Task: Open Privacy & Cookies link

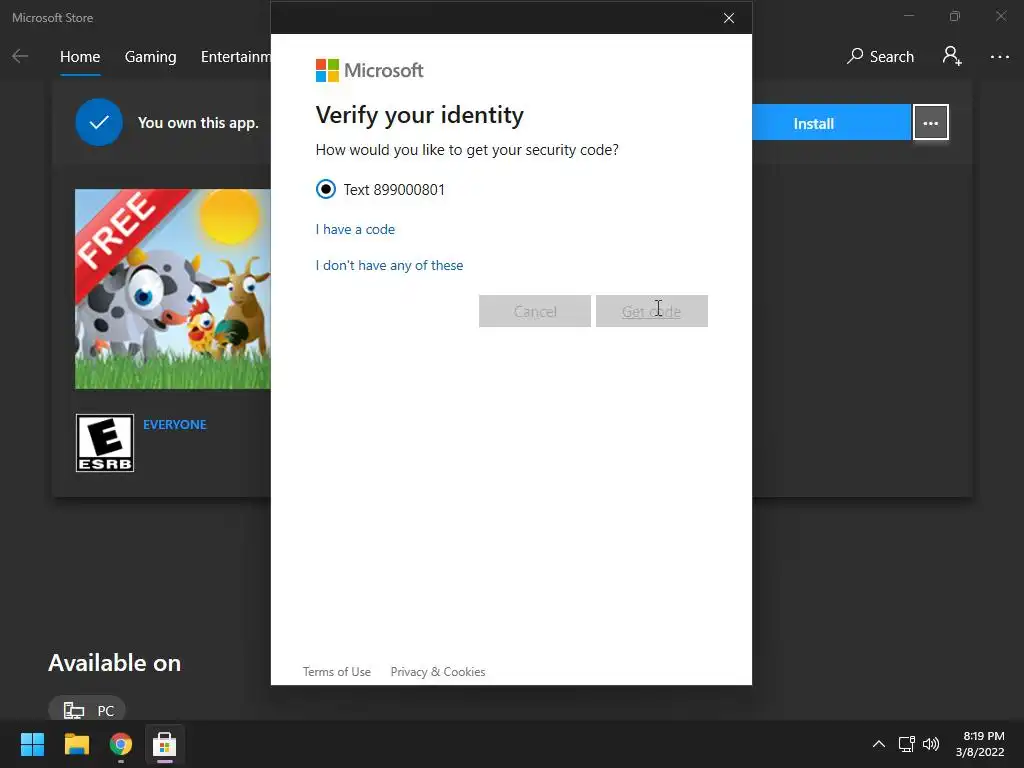Action: tap(438, 671)
